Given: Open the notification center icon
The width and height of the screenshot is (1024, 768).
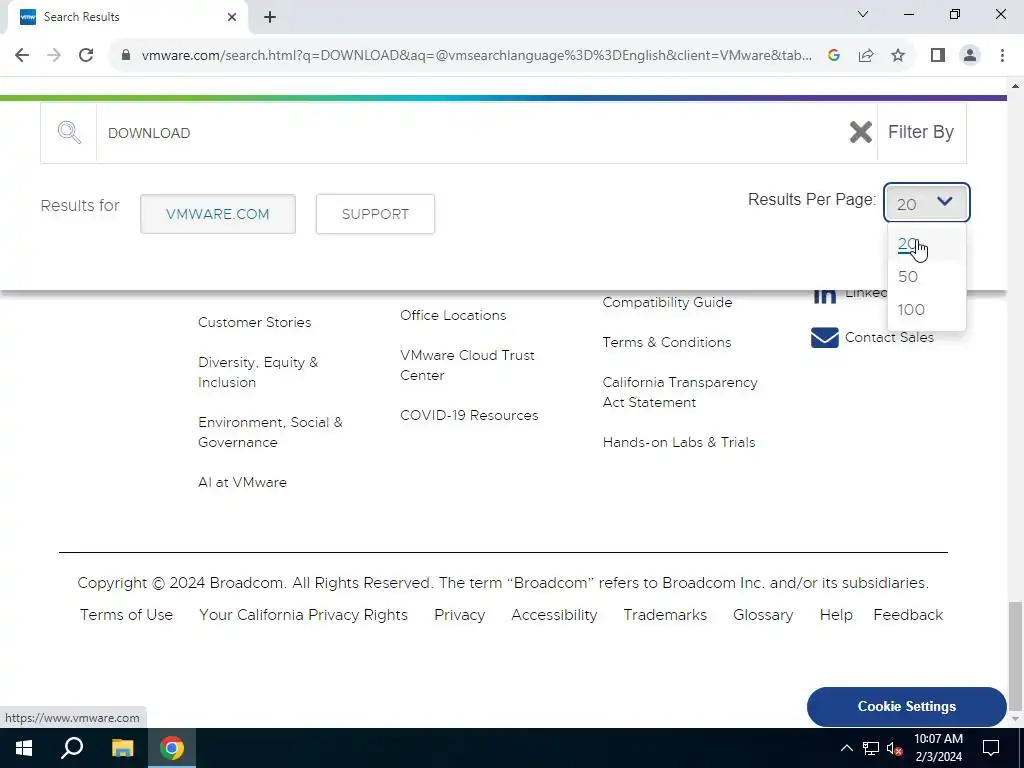Looking at the screenshot, I should pos(991,748).
